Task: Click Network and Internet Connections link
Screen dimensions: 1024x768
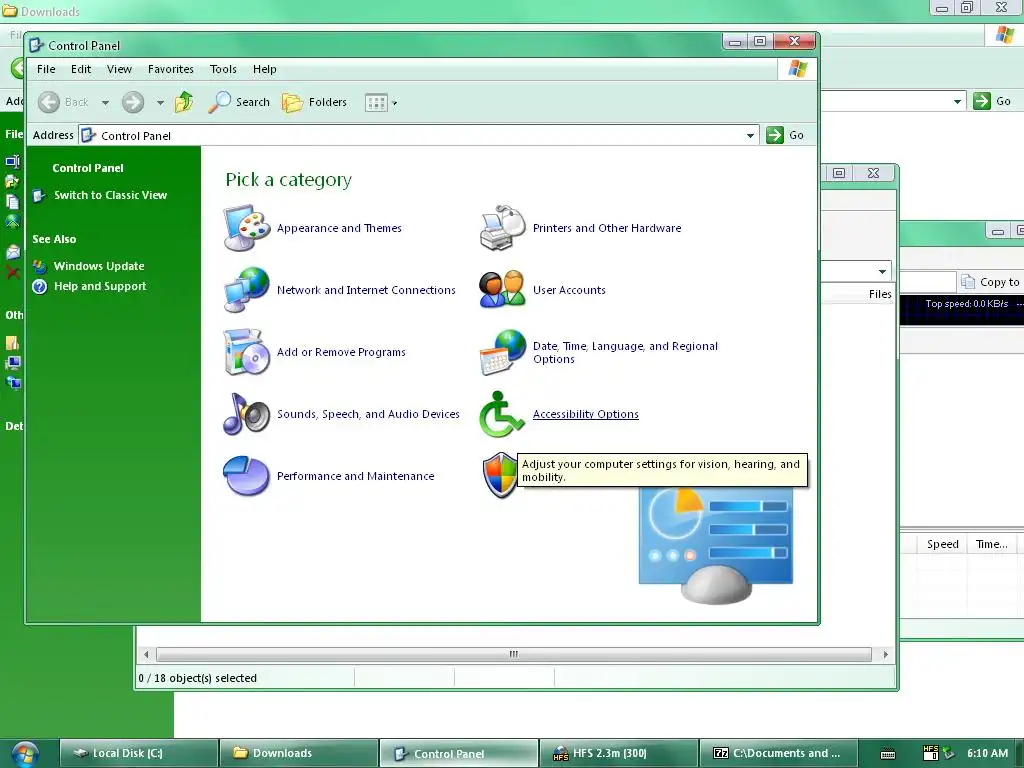Action: (x=366, y=290)
